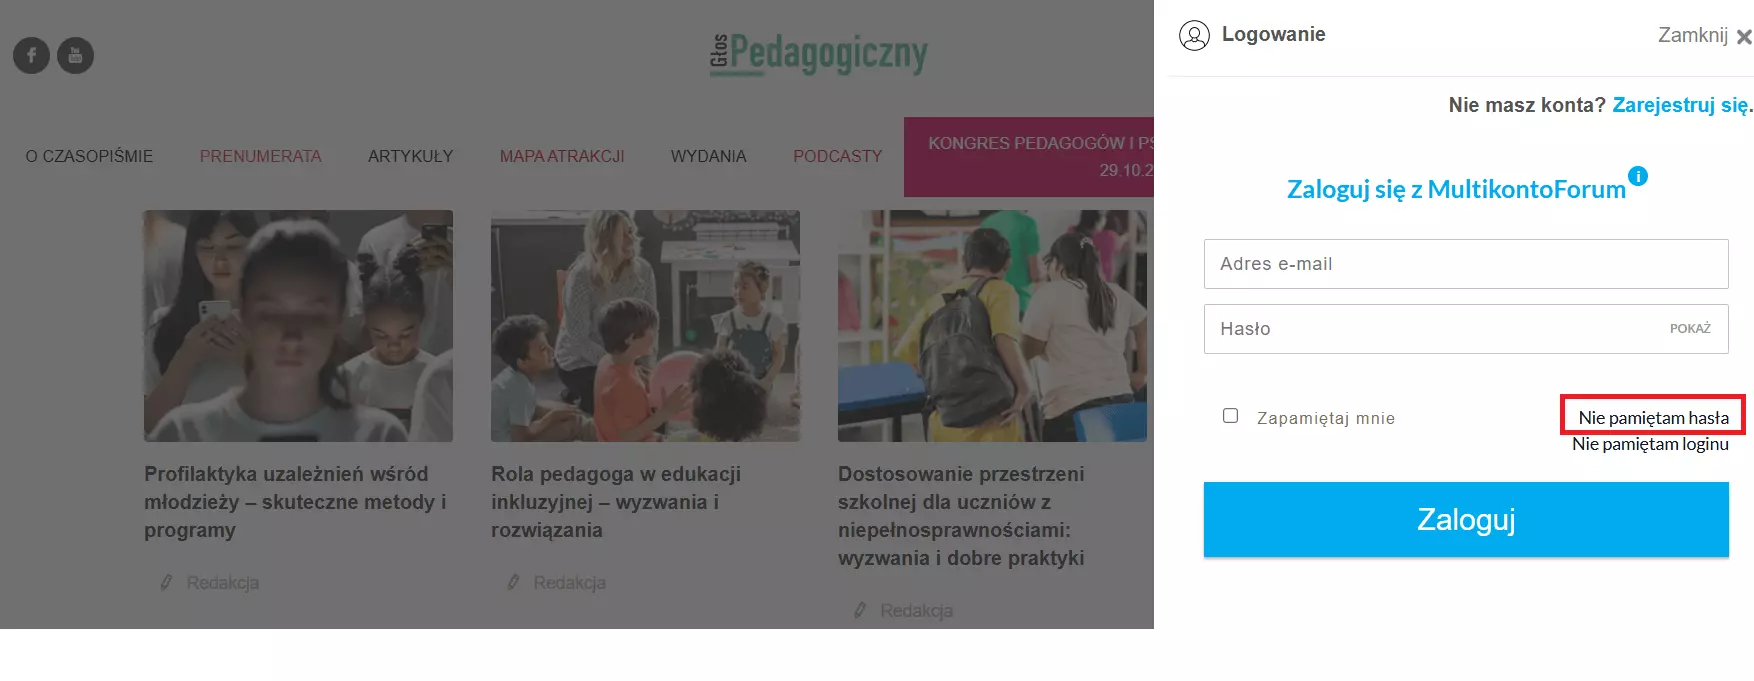Click the user profile icon next to Logowanie
The image size is (1754, 681).
pyautogui.click(x=1194, y=35)
